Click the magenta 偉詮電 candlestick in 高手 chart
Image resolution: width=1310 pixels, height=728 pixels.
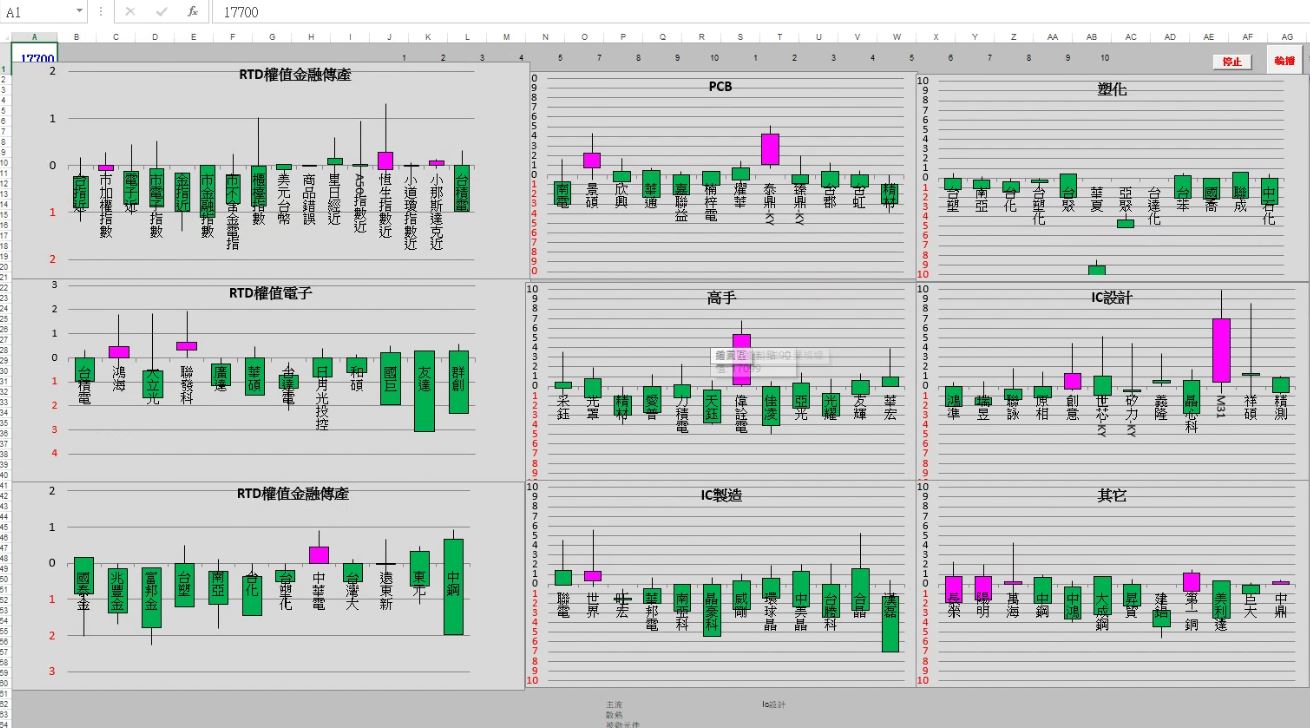tap(741, 359)
